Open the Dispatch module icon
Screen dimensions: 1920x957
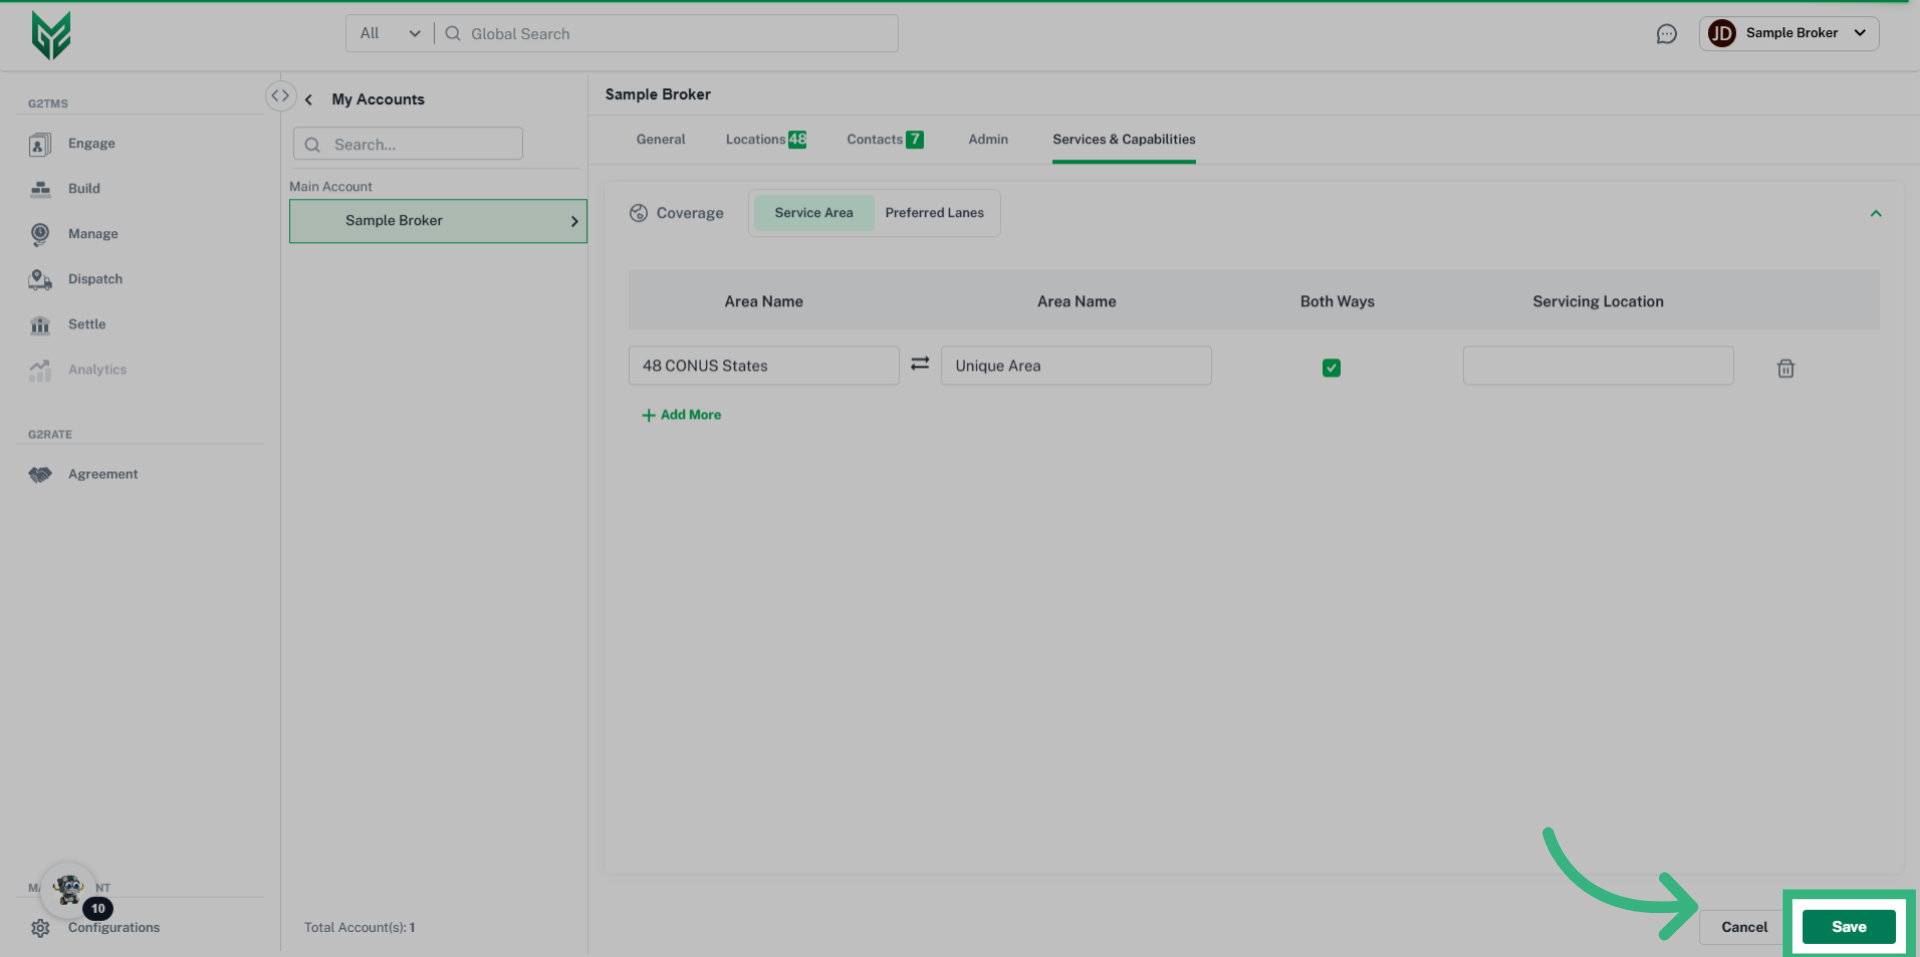click(x=40, y=280)
